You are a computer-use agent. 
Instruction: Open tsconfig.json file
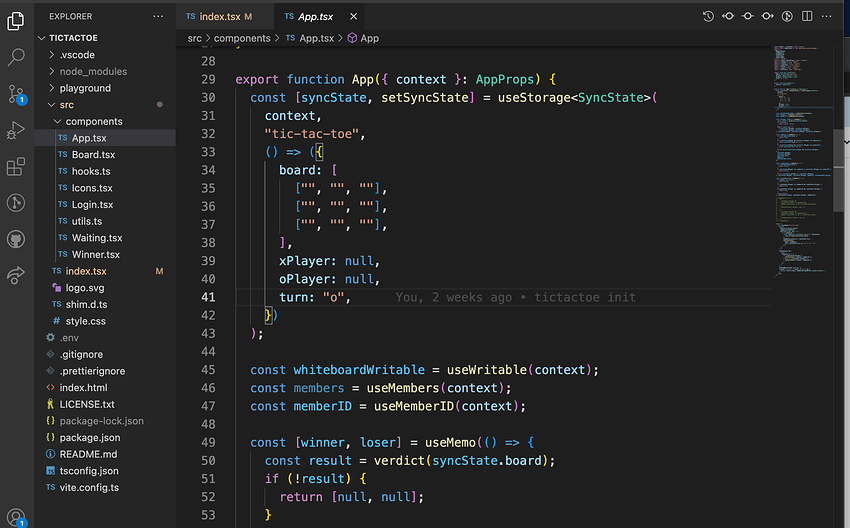click(105, 471)
